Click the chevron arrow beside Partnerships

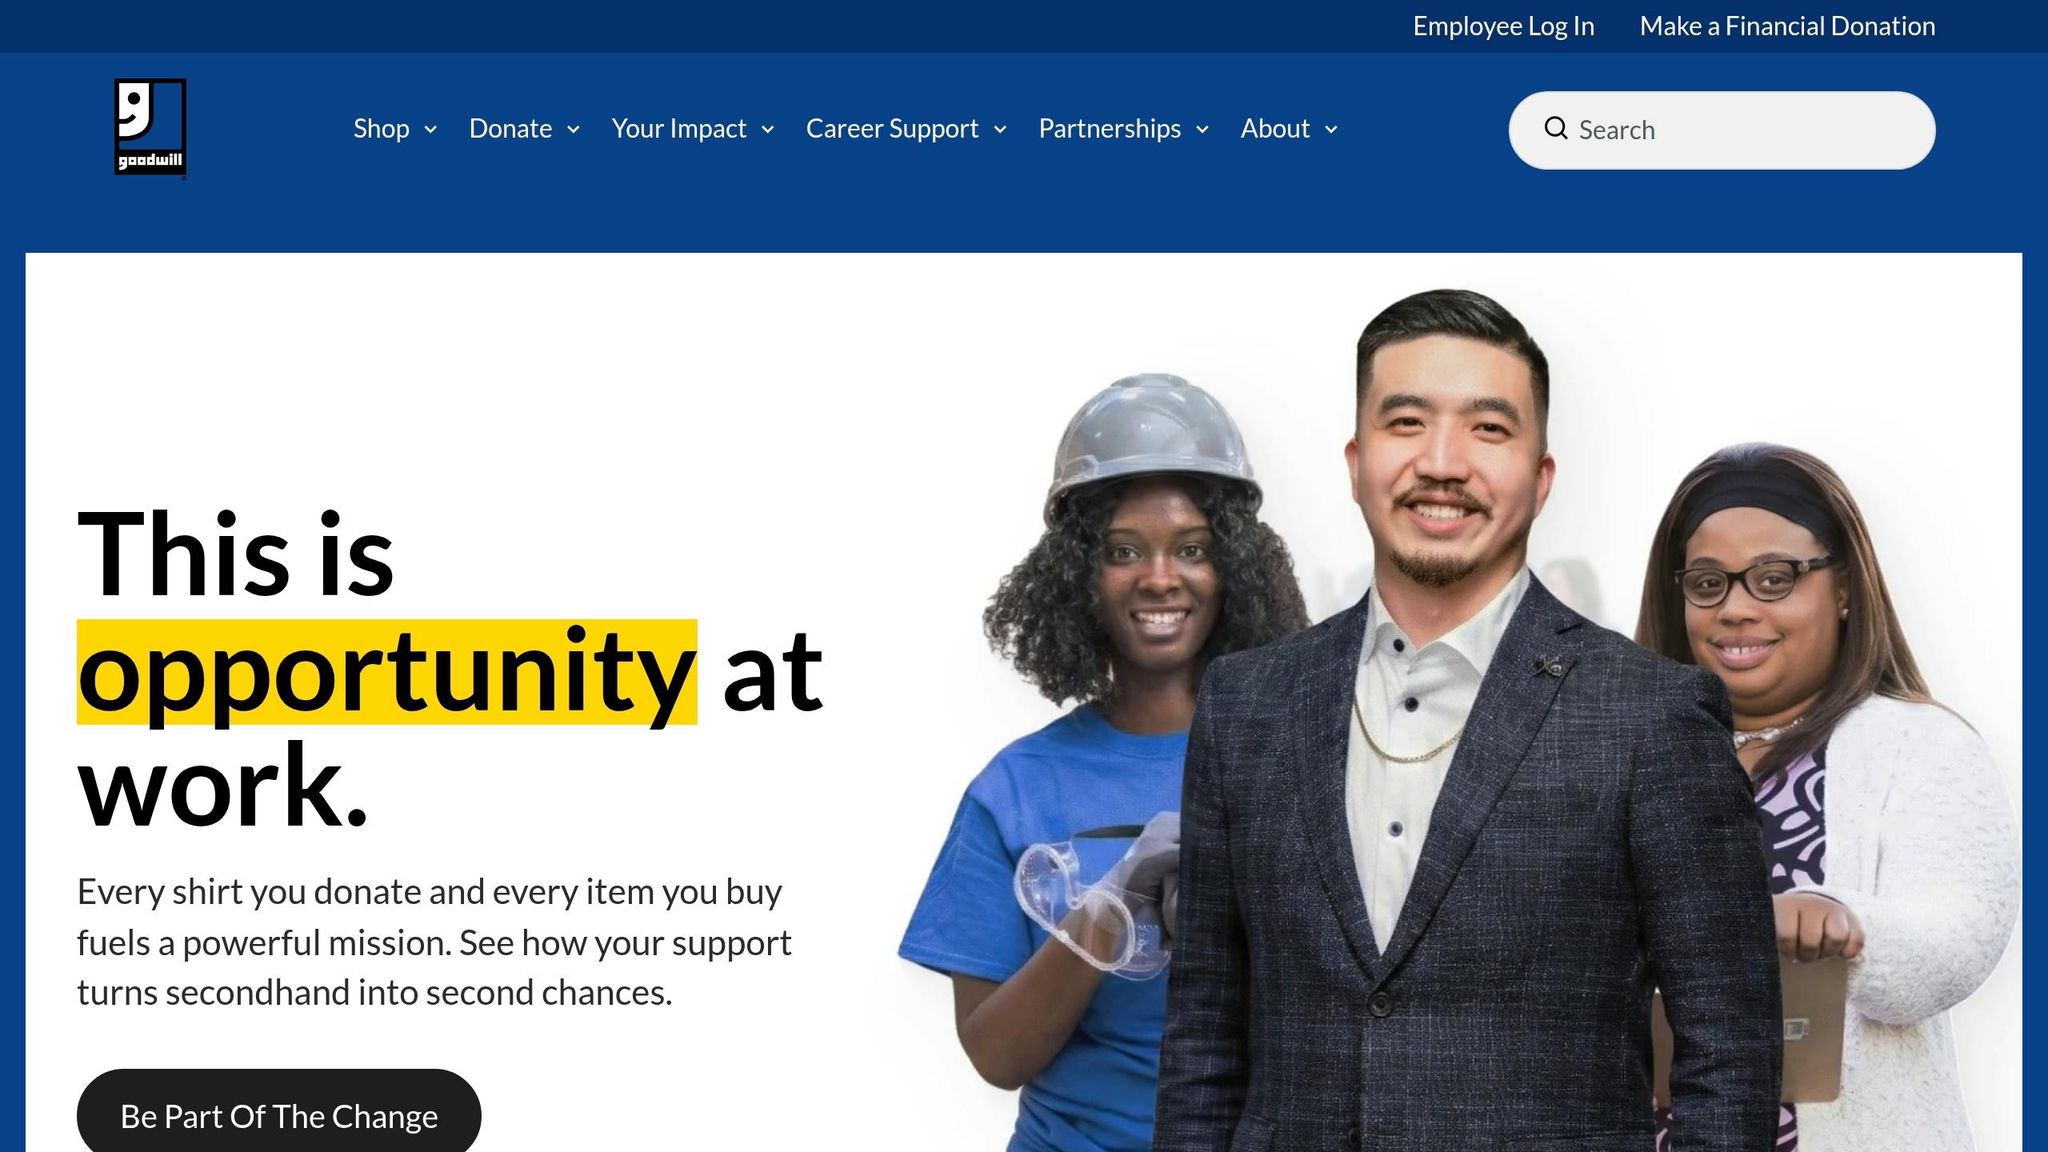tap(1202, 130)
